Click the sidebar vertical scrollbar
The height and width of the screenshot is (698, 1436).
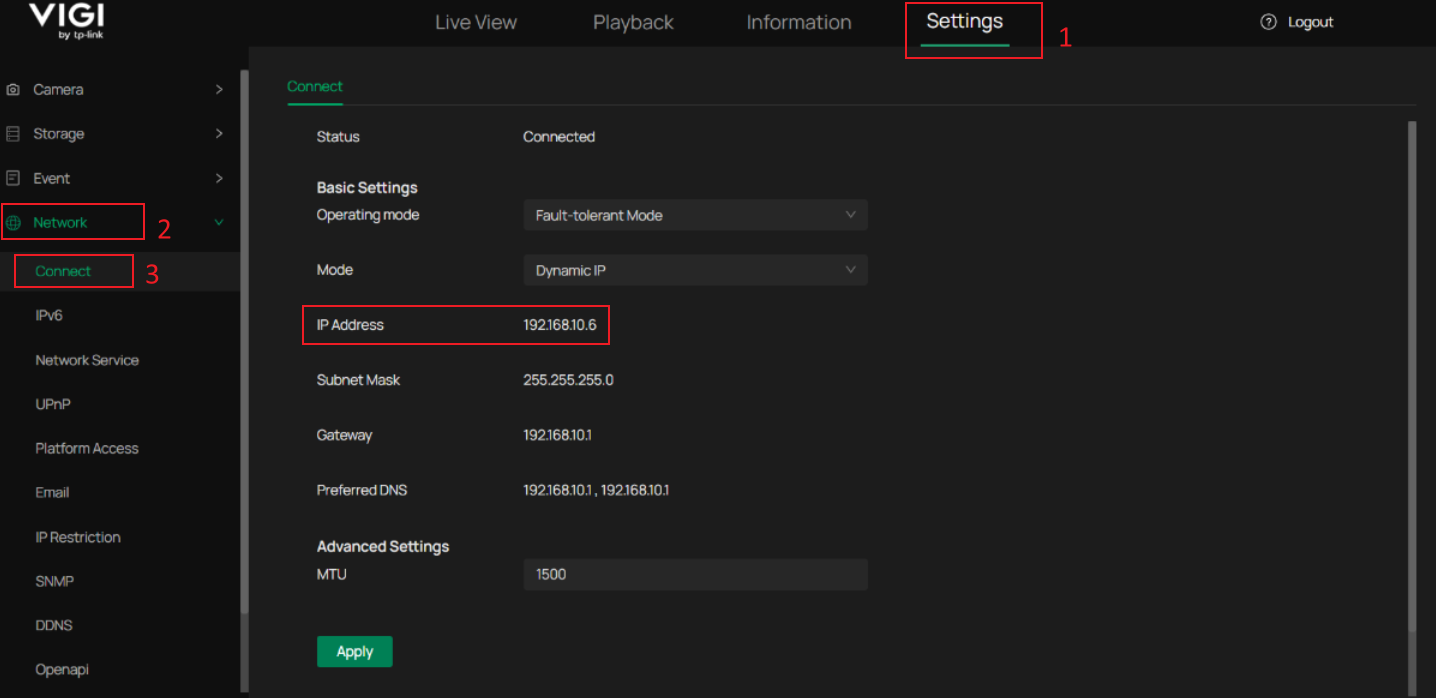[244, 340]
